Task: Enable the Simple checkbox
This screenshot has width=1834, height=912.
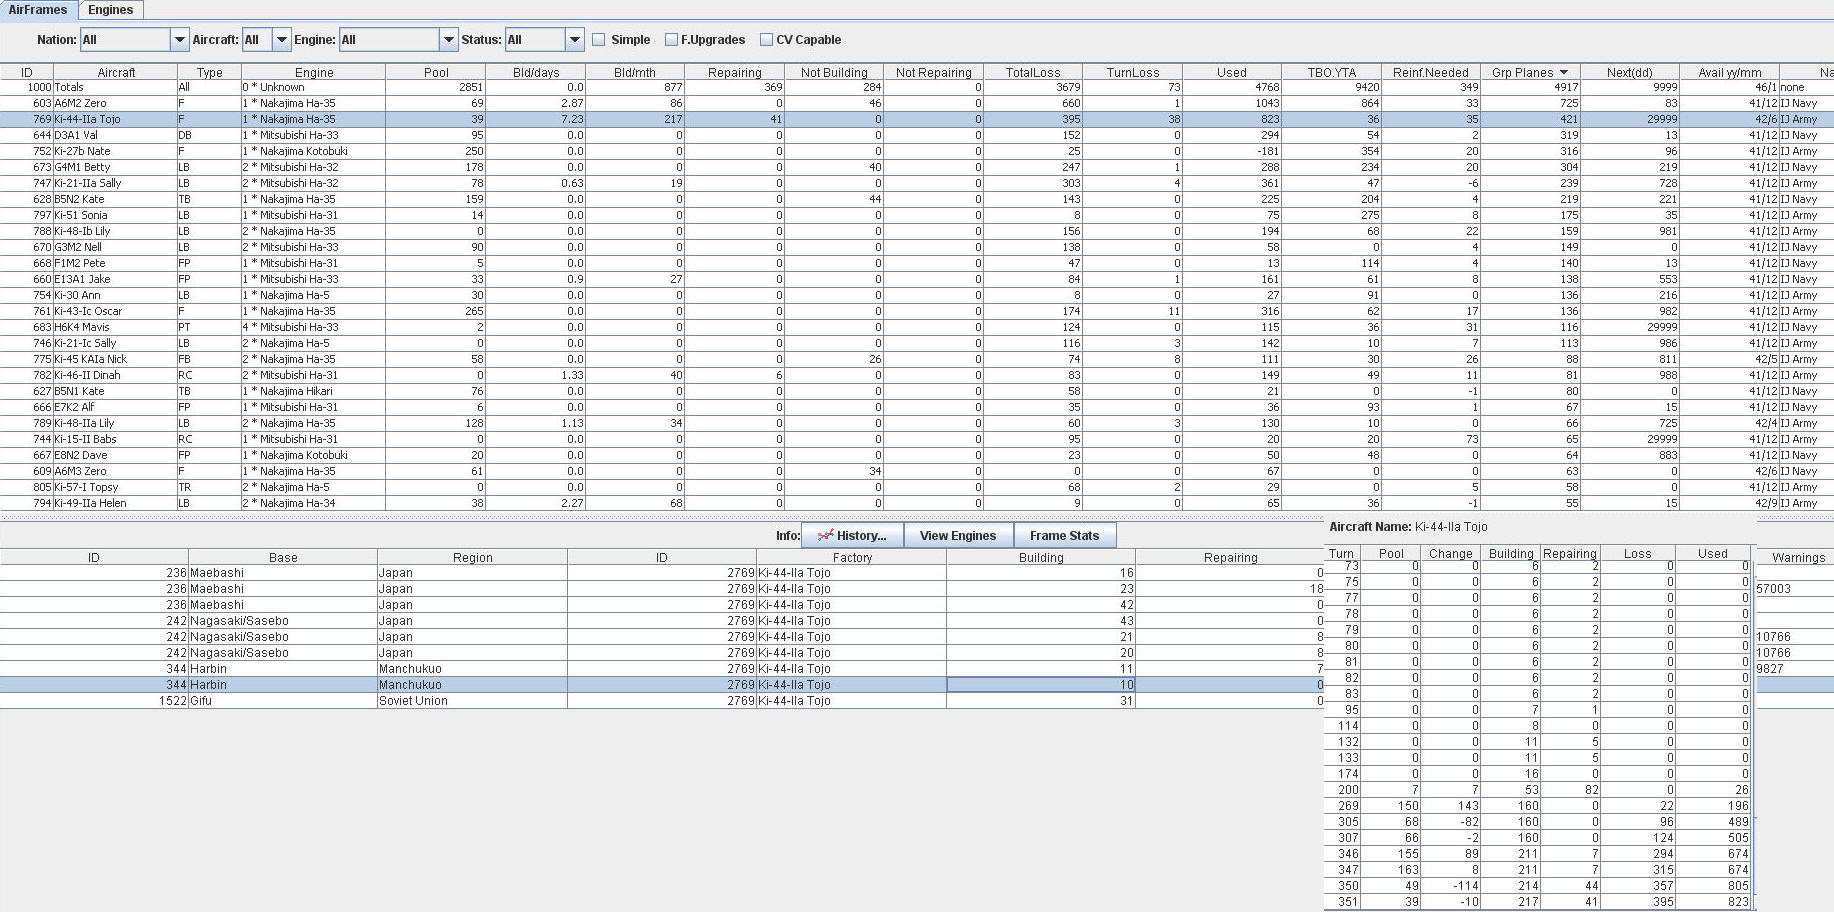Action: (599, 40)
